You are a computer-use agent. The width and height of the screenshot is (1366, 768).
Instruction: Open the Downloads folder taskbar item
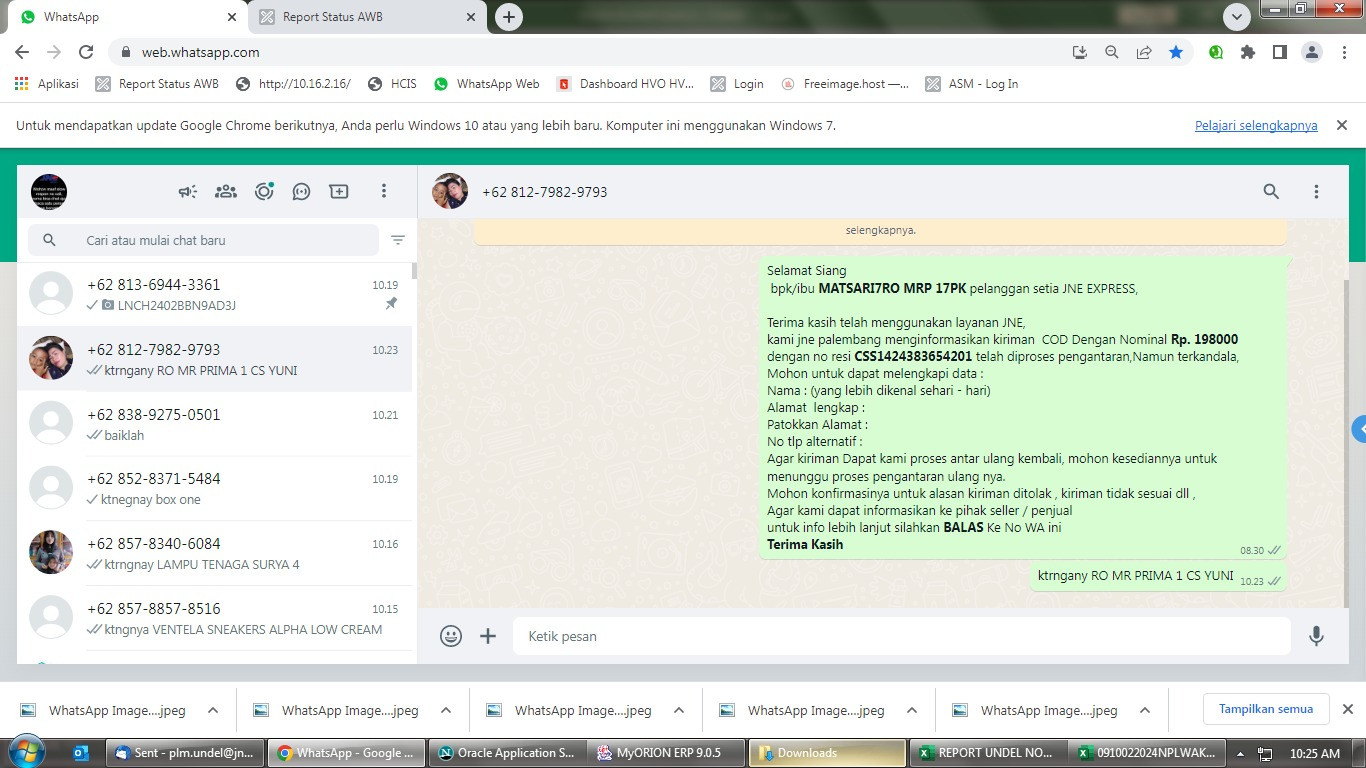[827, 753]
